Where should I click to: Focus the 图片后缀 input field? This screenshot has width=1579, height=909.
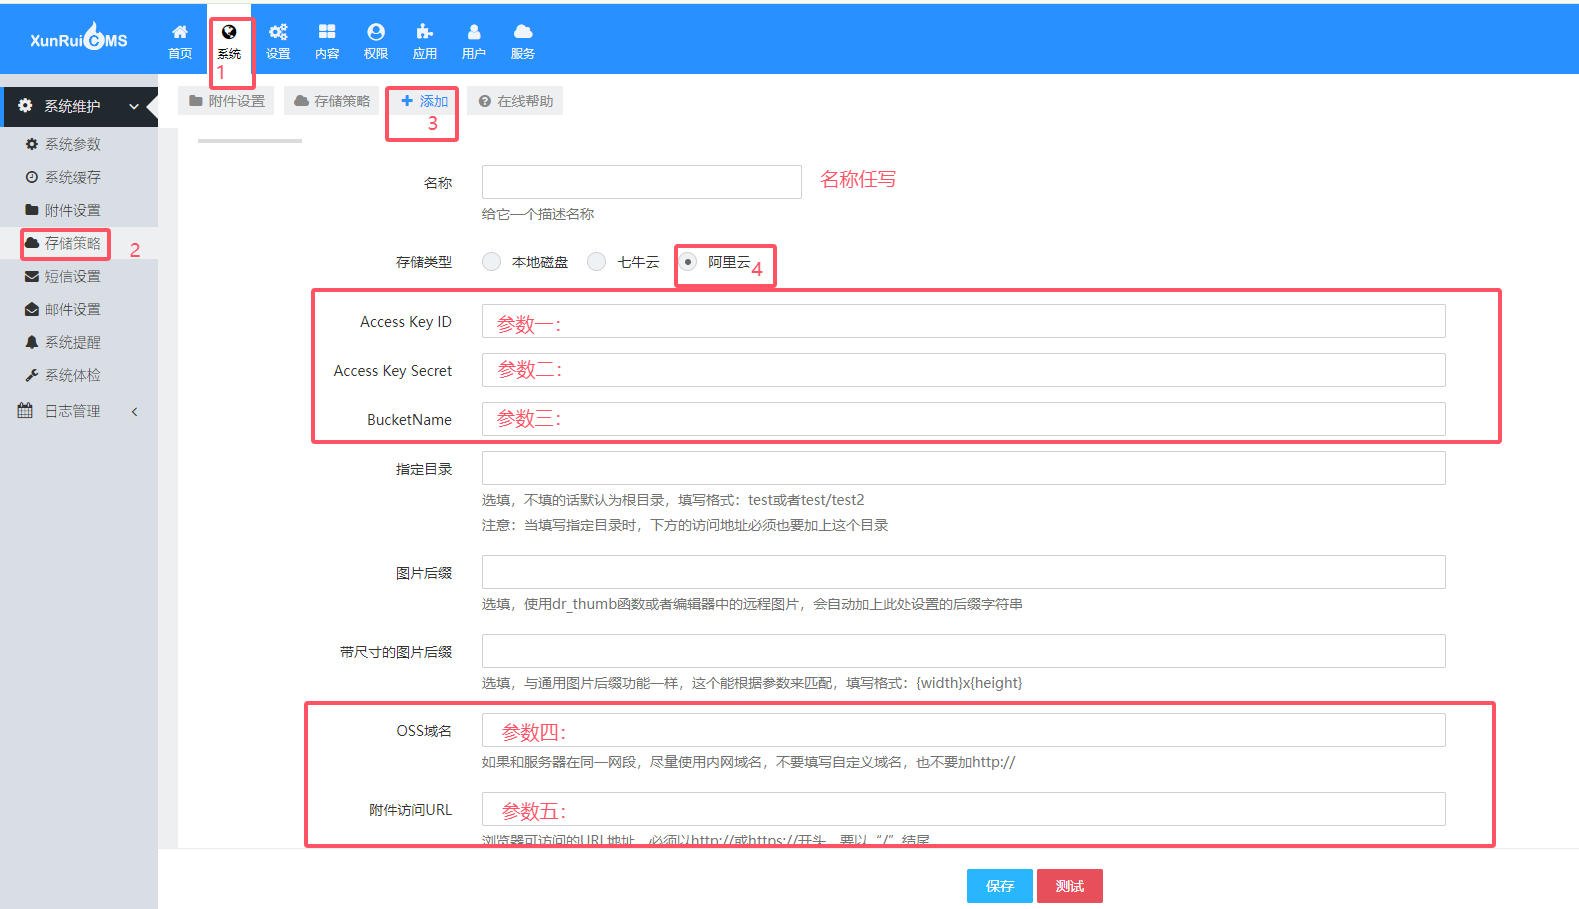(x=964, y=572)
